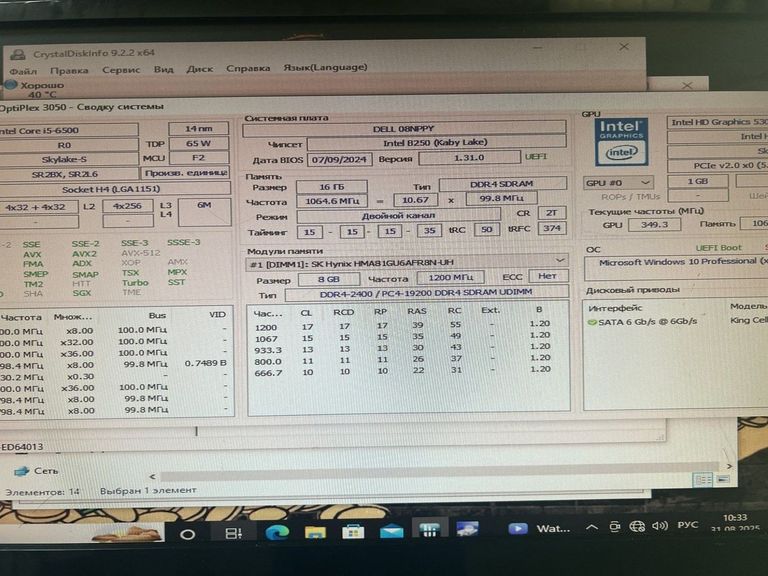
Task: Open File Explorer from the taskbar
Action: [x=315, y=532]
